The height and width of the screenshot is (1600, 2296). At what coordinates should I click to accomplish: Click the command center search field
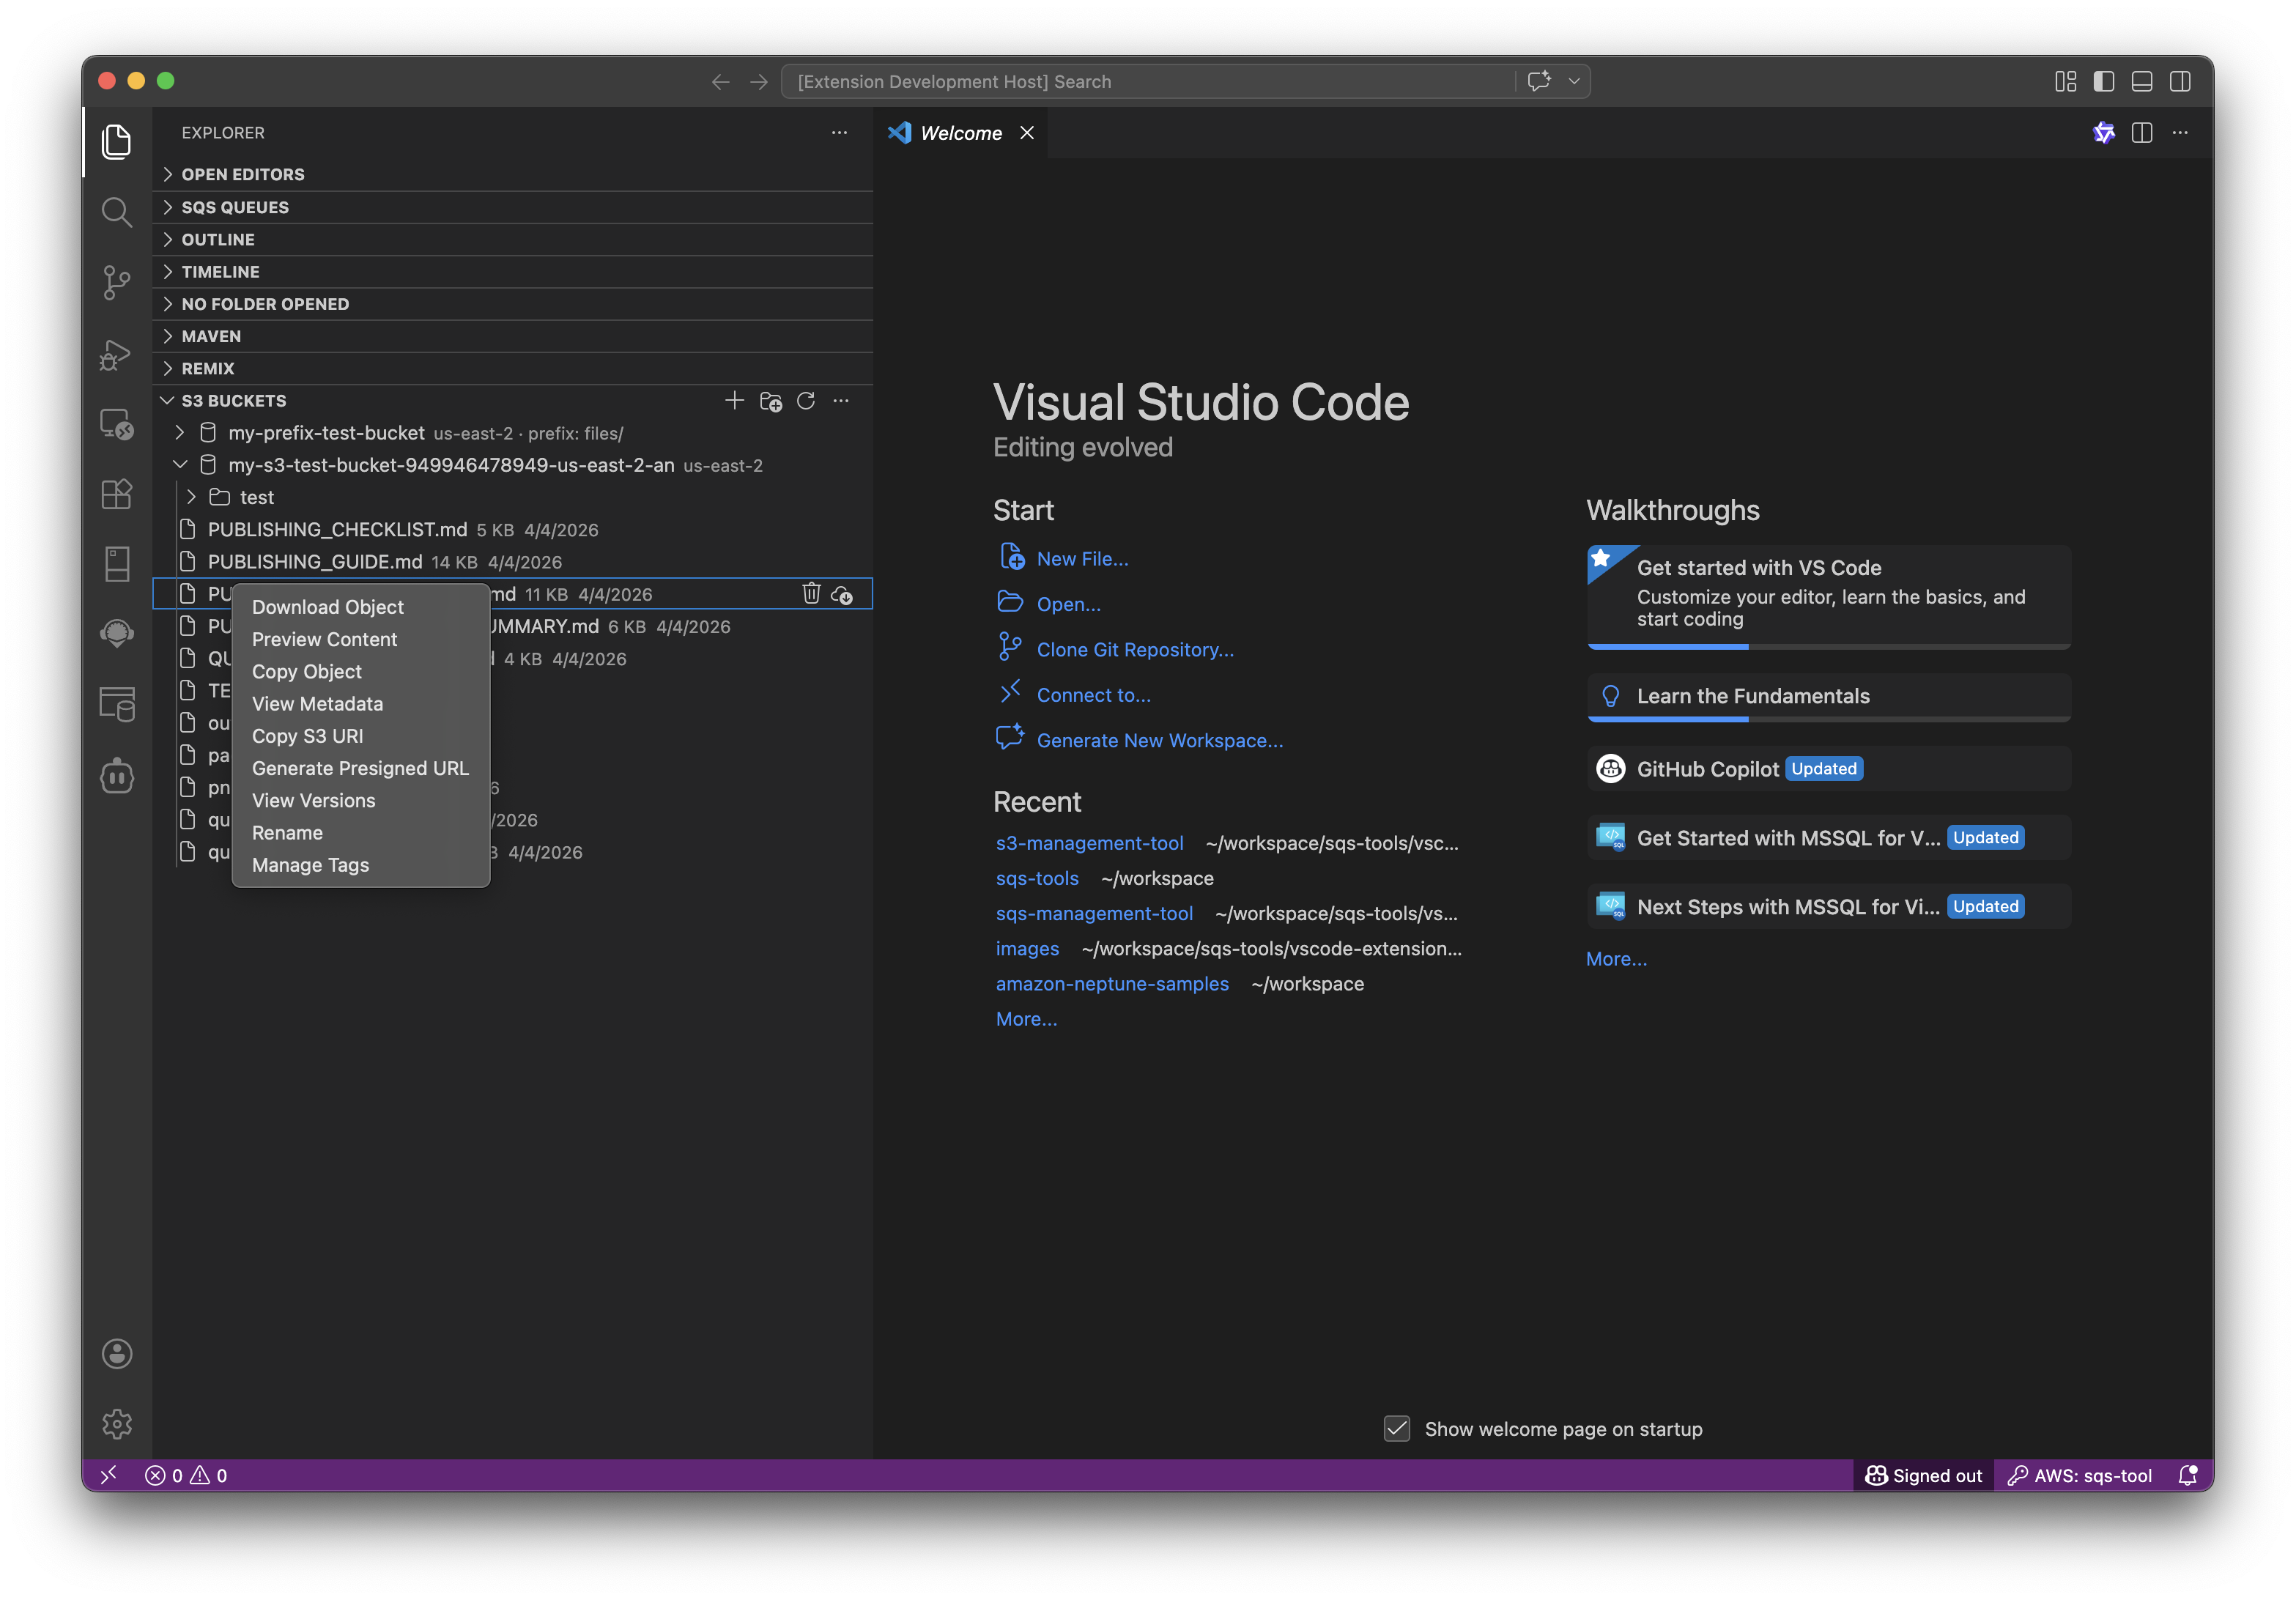1149,81
